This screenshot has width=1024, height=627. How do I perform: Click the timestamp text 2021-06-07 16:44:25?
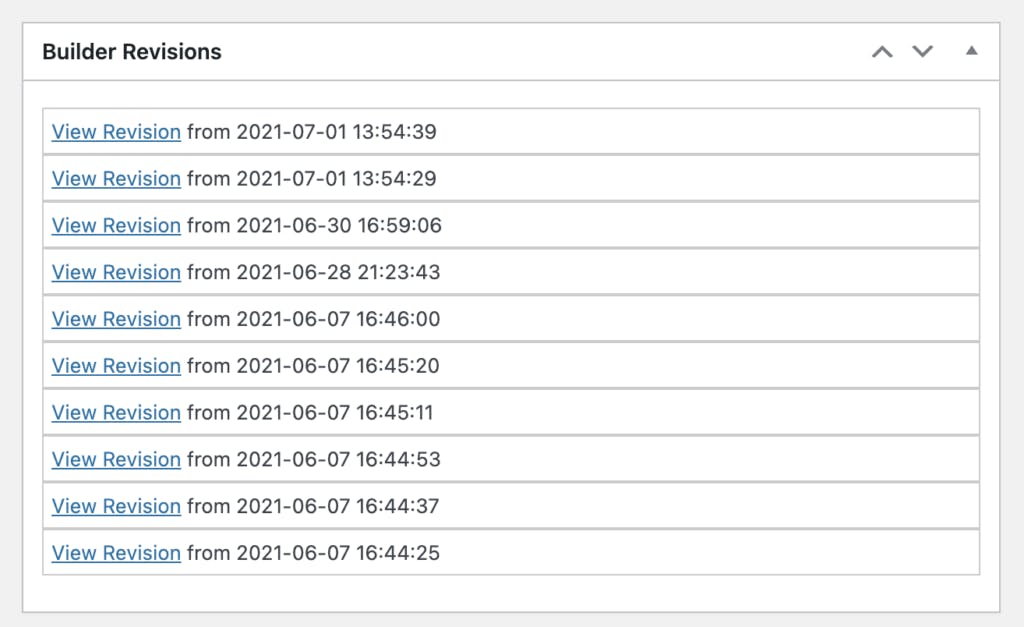pyautogui.click(x=338, y=553)
